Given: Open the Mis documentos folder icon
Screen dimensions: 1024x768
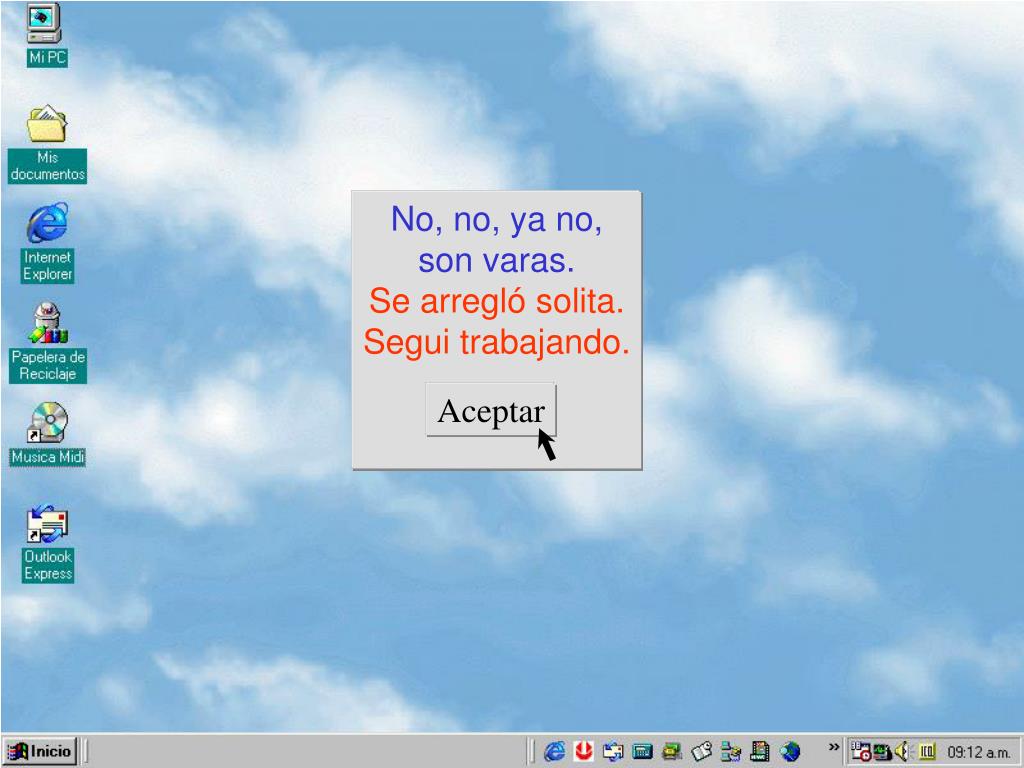Looking at the screenshot, I should click(x=47, y=144).
